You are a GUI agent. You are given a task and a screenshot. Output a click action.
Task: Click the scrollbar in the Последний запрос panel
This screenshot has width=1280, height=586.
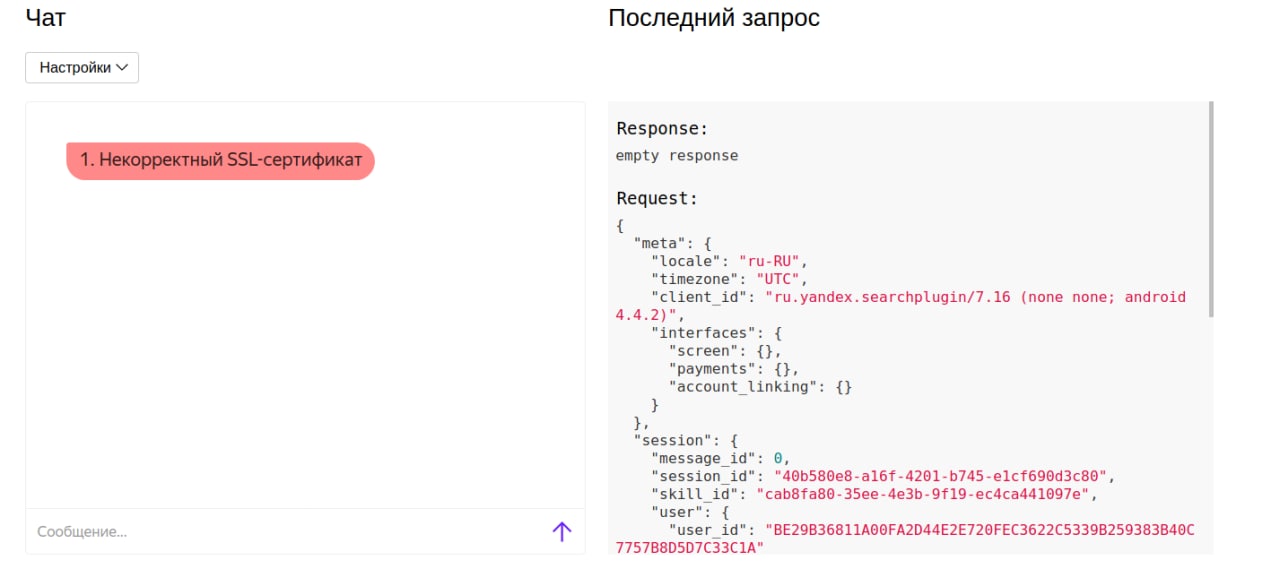(1211, 208)
